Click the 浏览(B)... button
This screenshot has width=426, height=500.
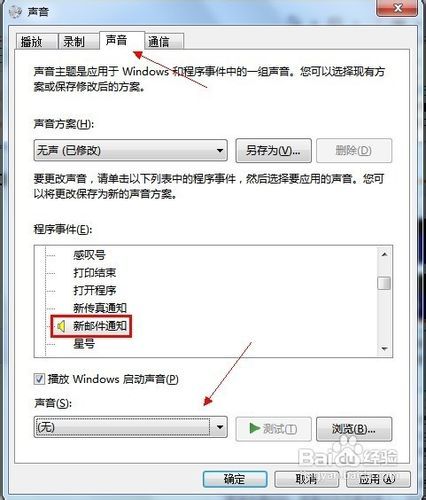pos(354,429)
